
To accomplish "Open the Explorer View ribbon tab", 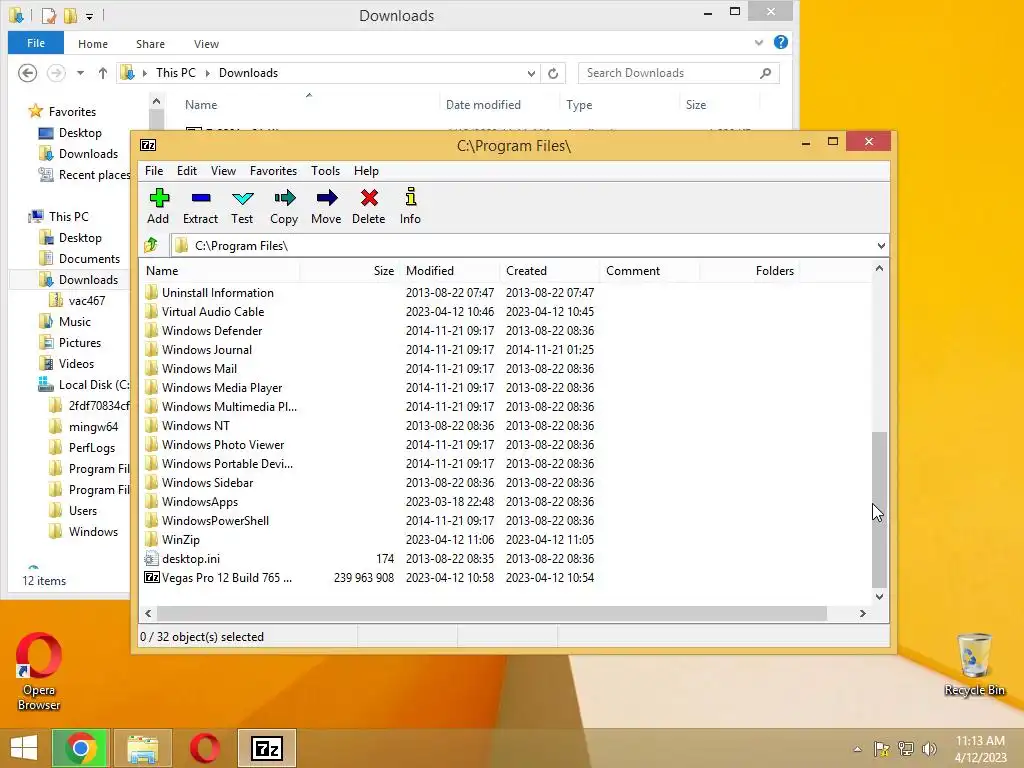I will pyautogui.click(x=206, y=44).
